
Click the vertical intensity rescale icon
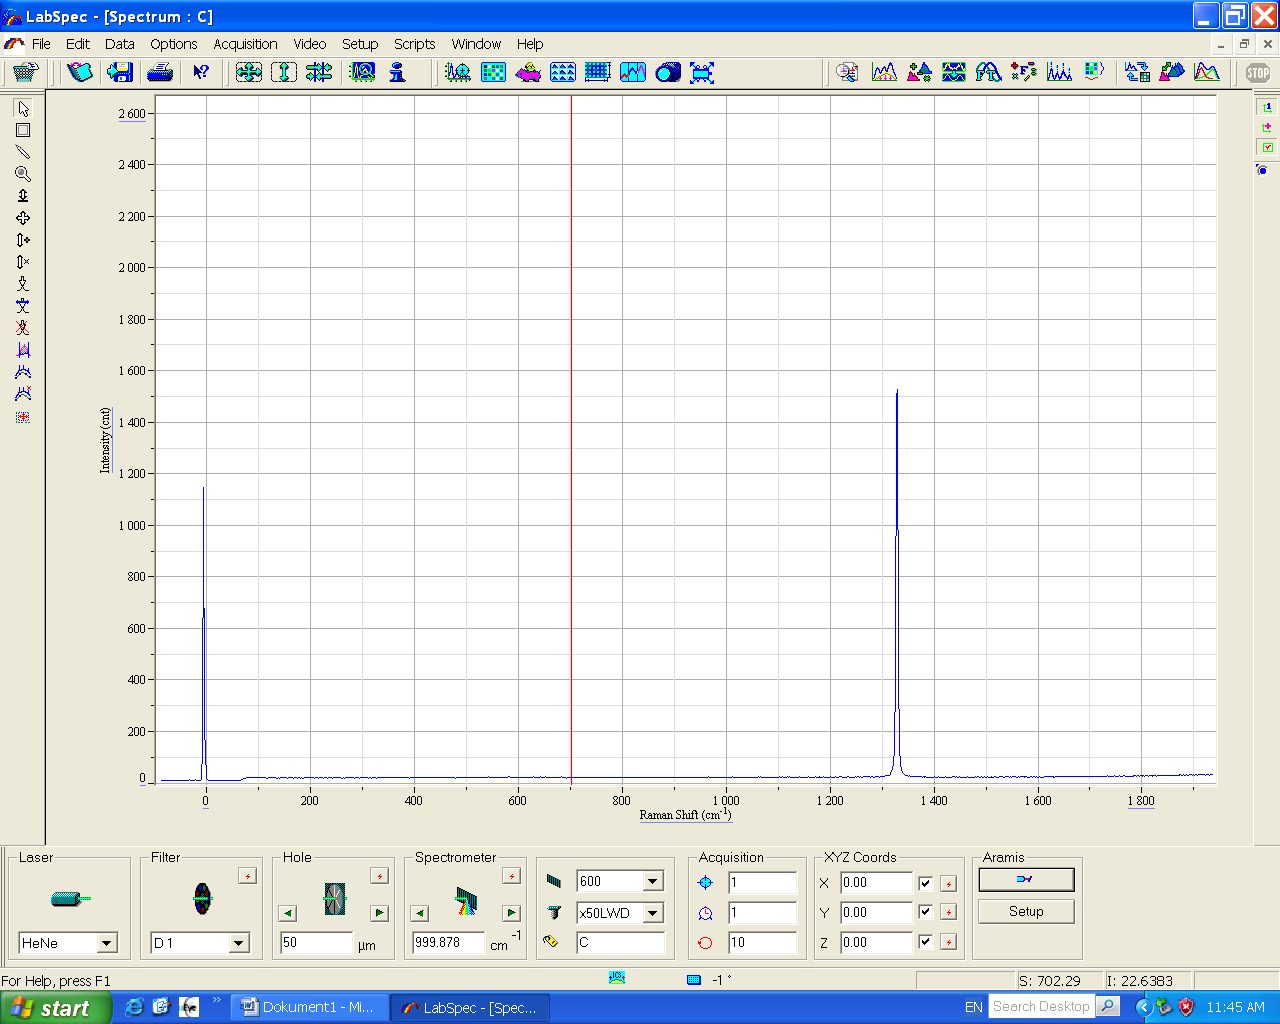click(x=284, y=72)
